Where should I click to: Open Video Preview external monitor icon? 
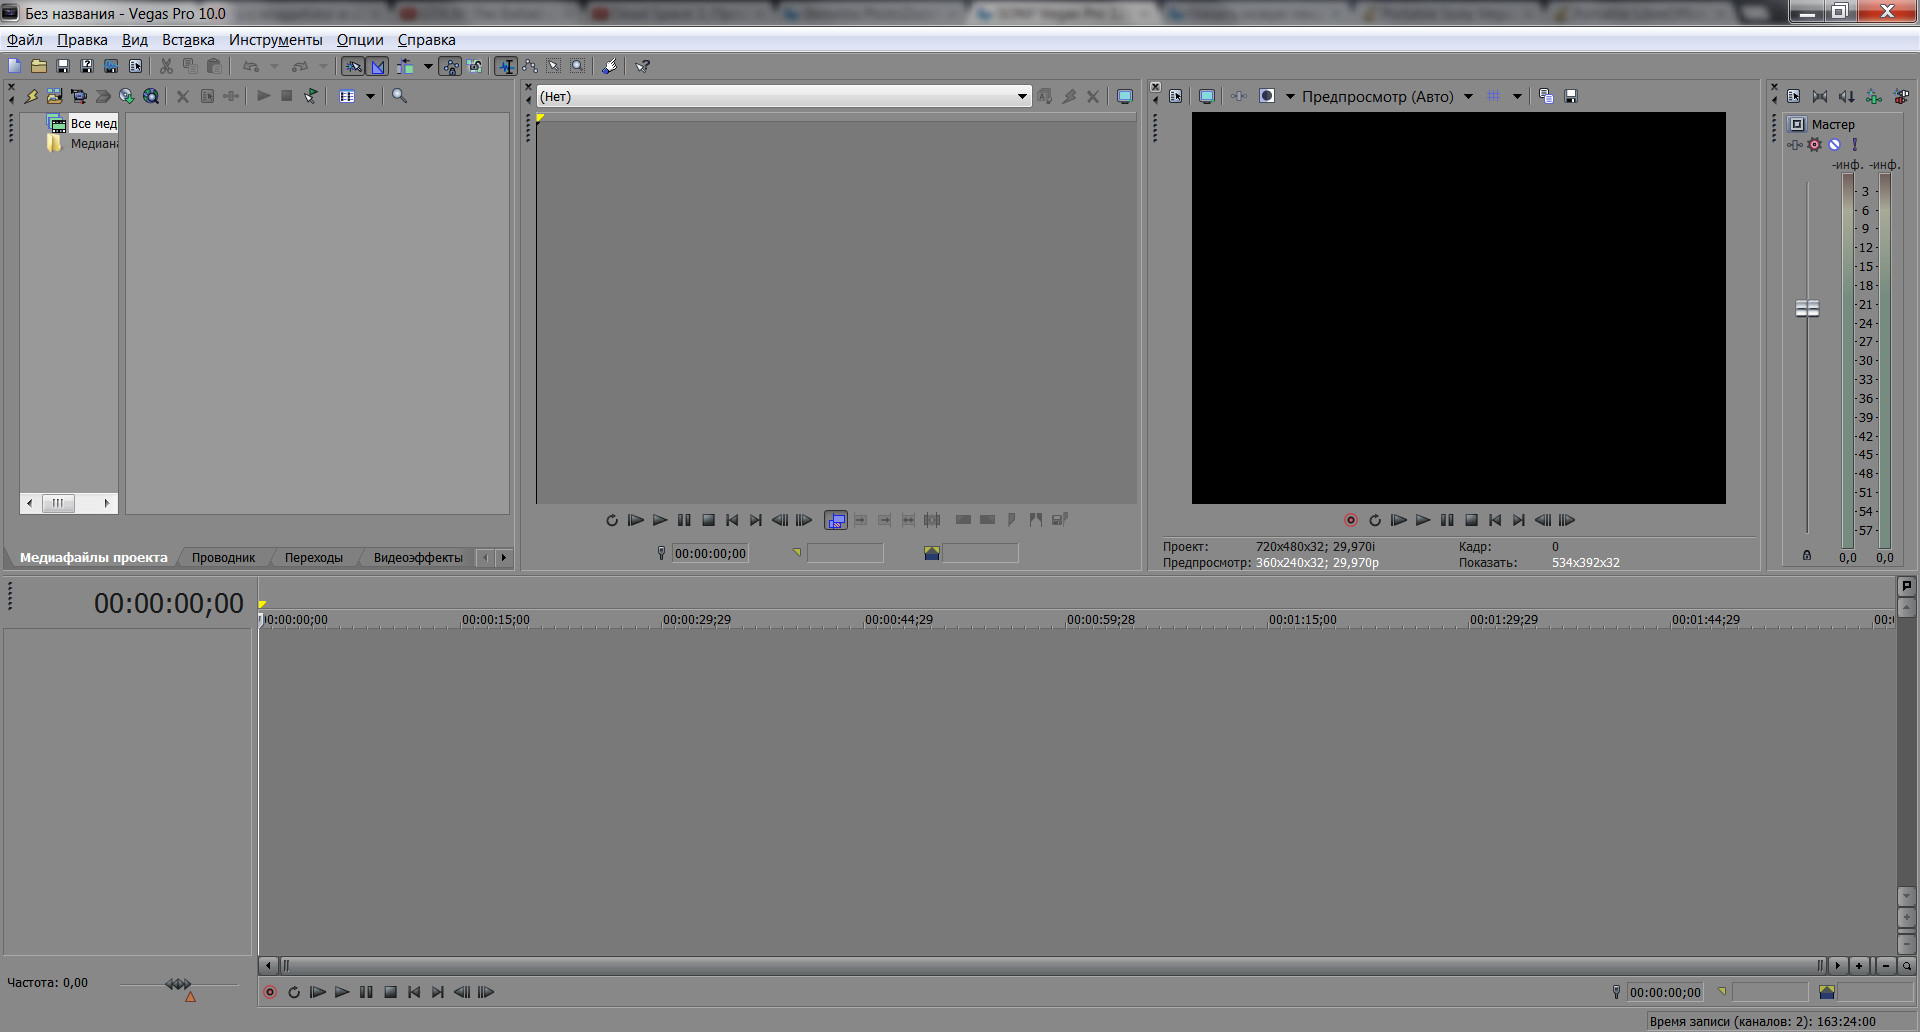tap(1207, 96)
